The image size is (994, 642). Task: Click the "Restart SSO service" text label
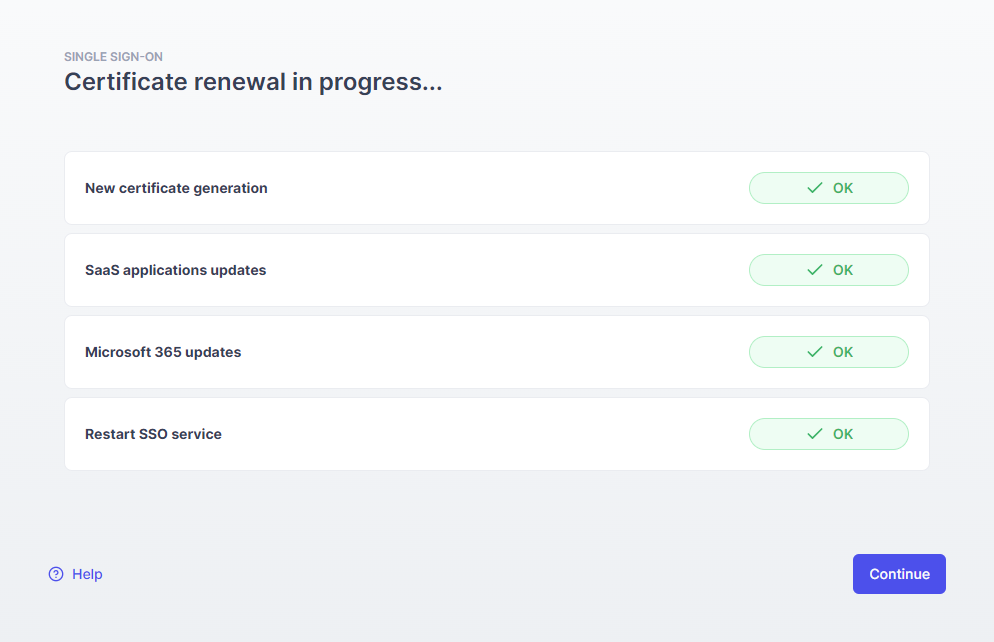tap(153, 434)
